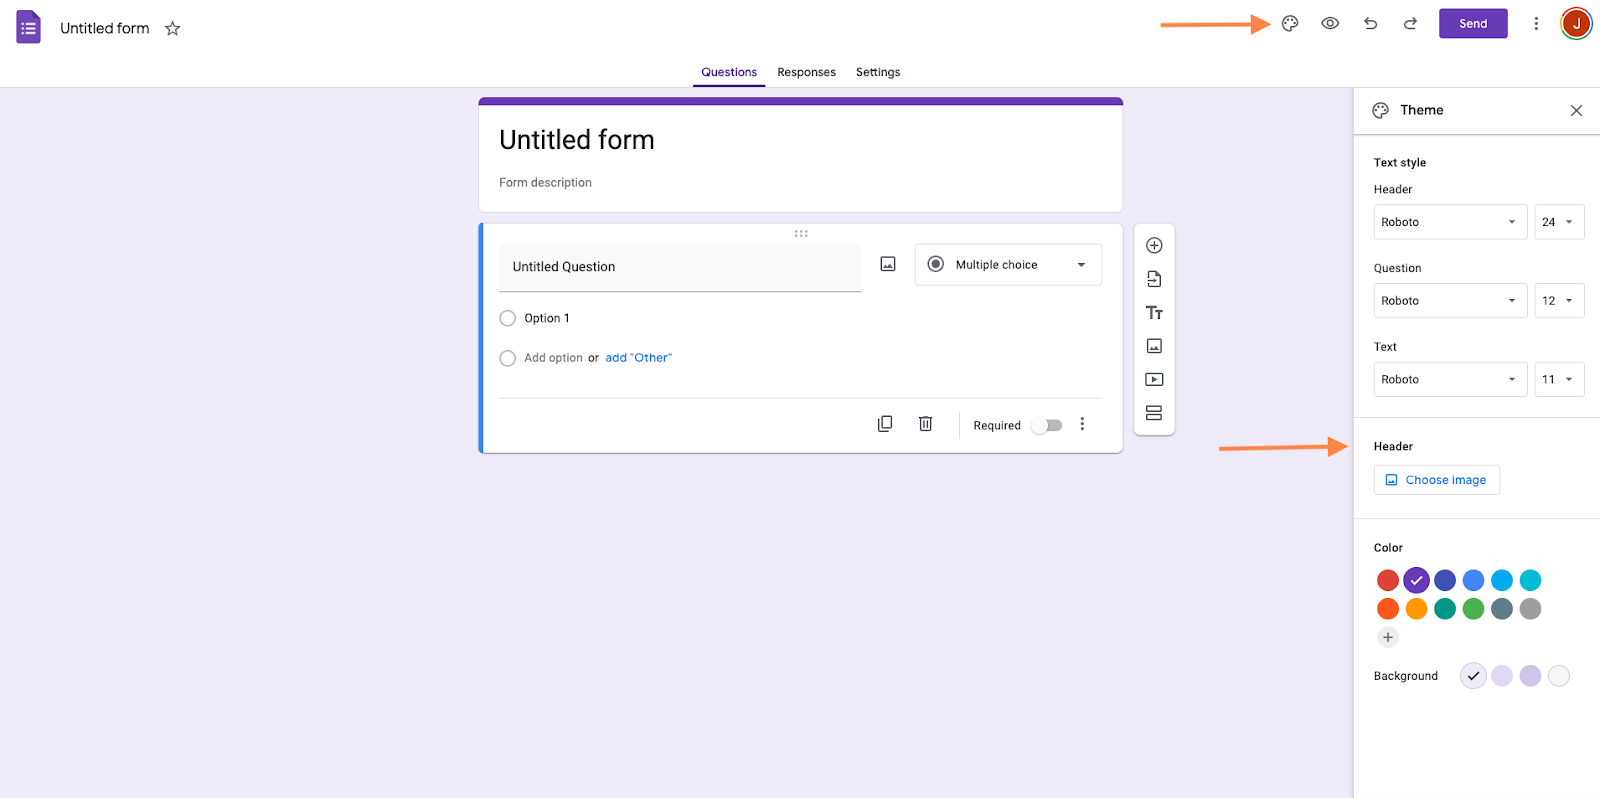
Task: Switch to the Responses tab
Action: point(806,72)
